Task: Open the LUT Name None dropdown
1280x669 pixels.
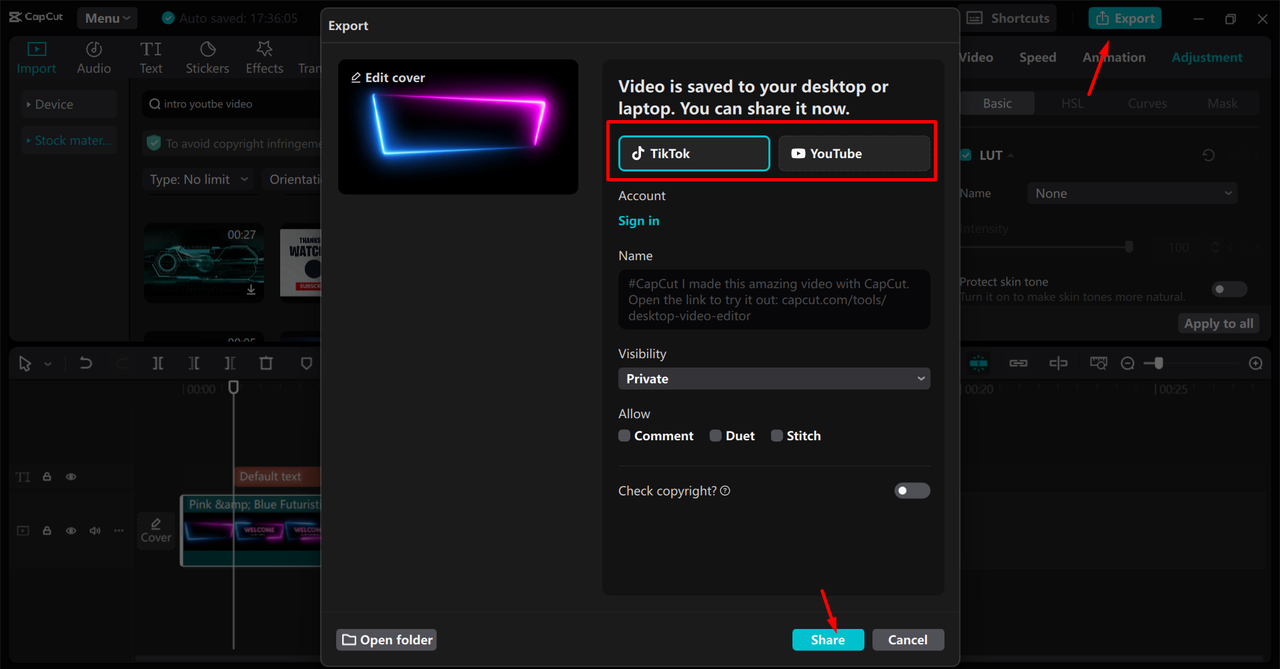Action: (1132, 194)
